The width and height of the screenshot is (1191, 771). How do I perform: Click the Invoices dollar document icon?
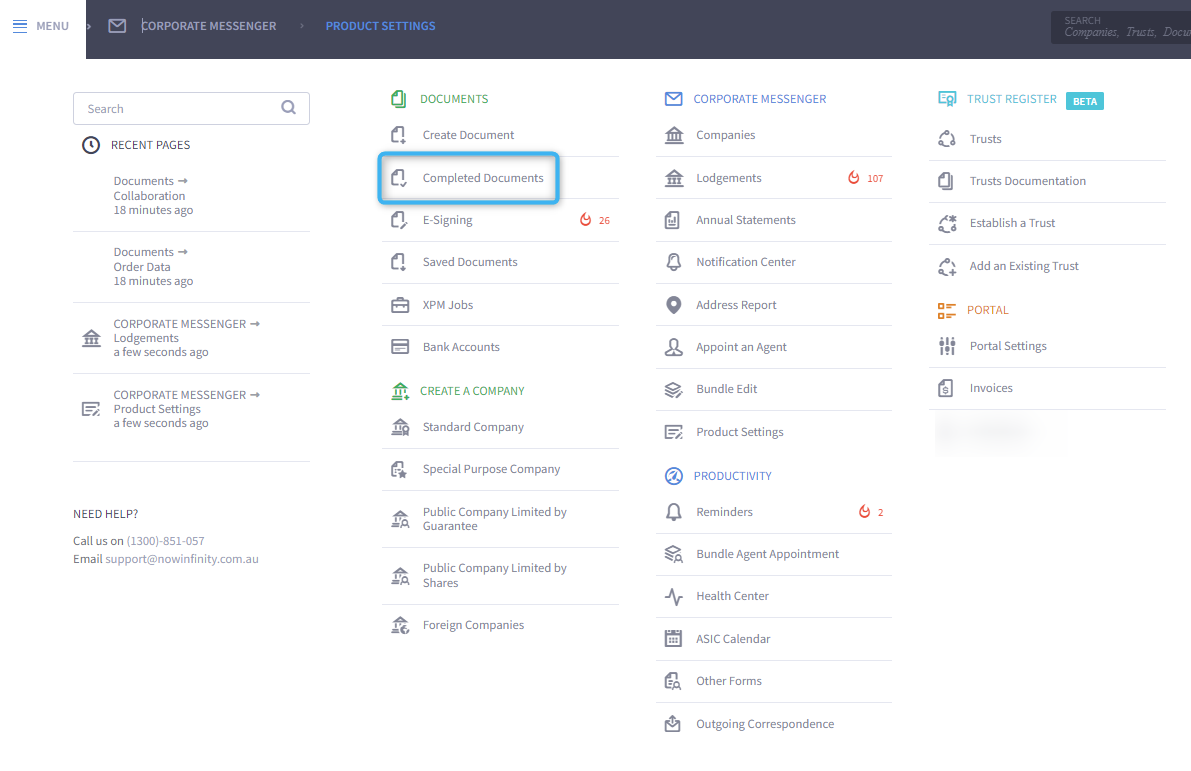pos(946,388)
